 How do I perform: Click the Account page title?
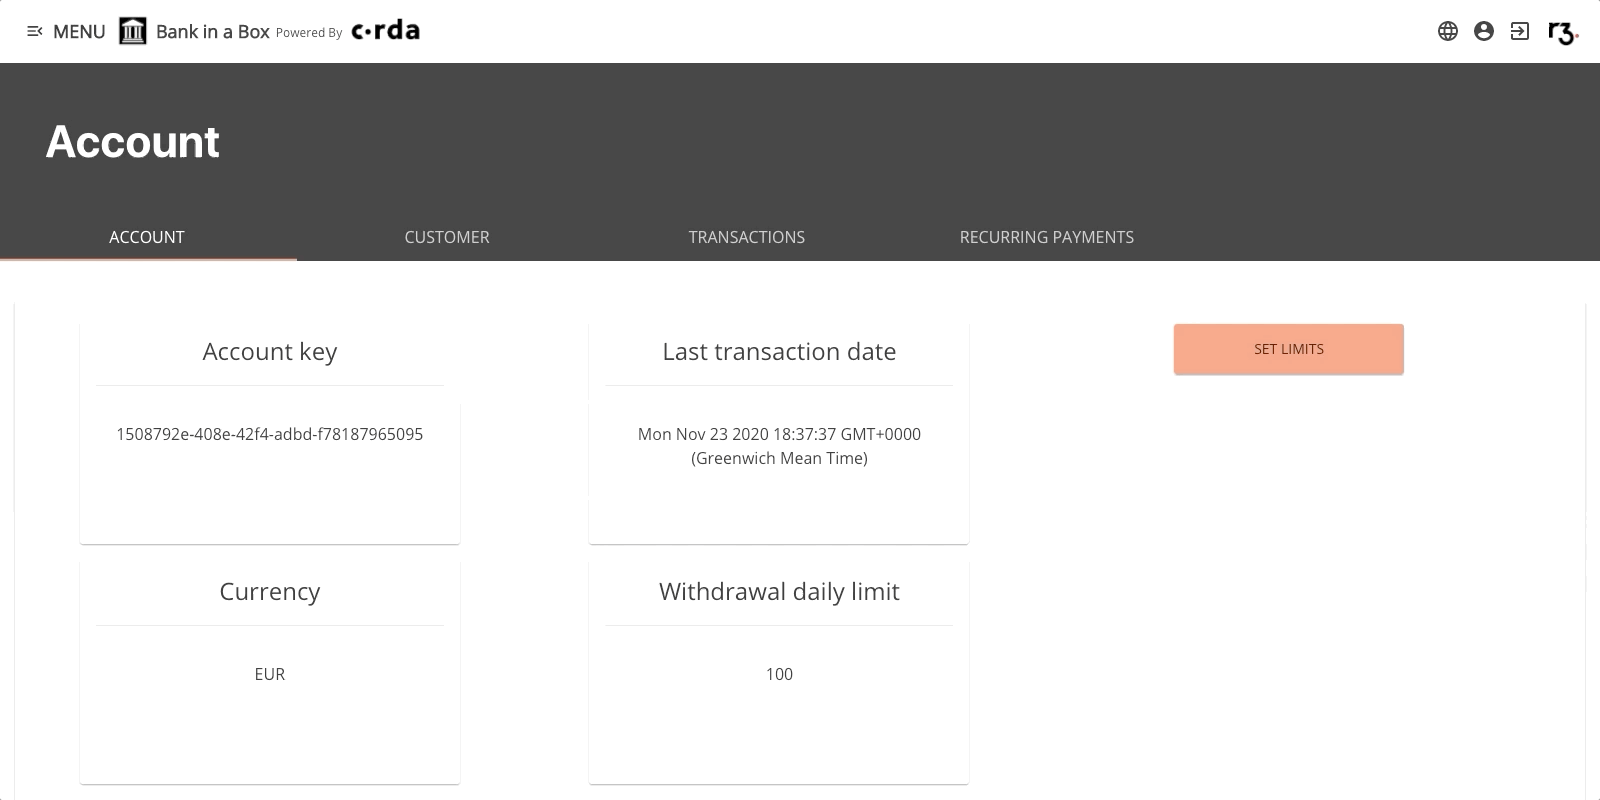click(x=133, y=142)
